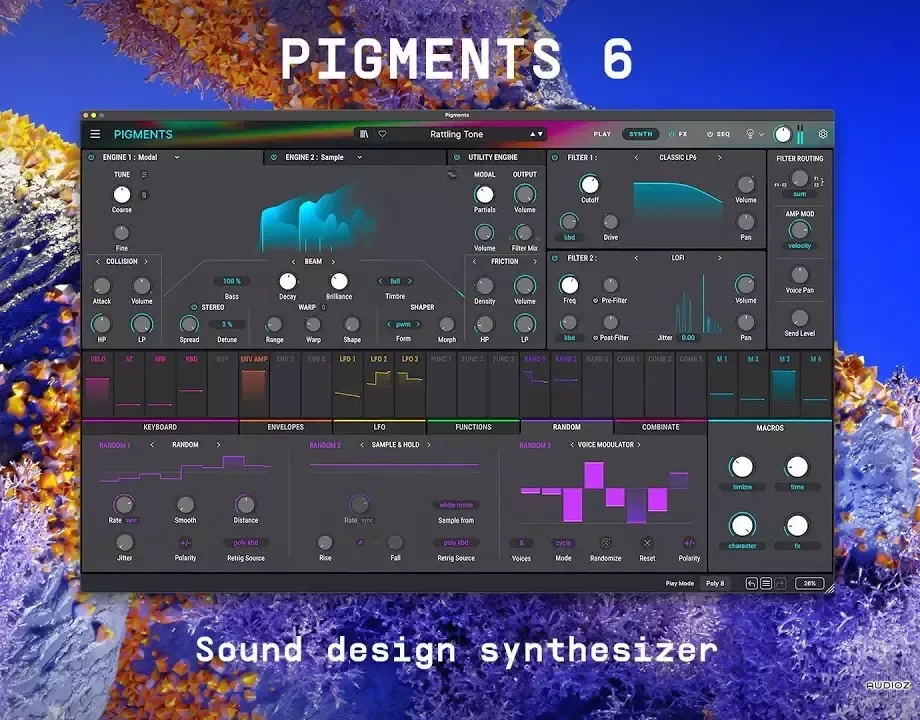Switch to the FUNCTIONS tab

[x=473, y=427]
